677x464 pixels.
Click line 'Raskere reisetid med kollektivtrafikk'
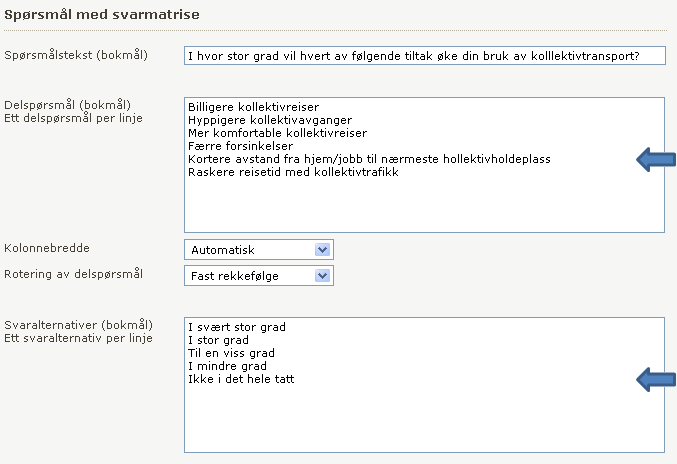[x=293, y=172]
